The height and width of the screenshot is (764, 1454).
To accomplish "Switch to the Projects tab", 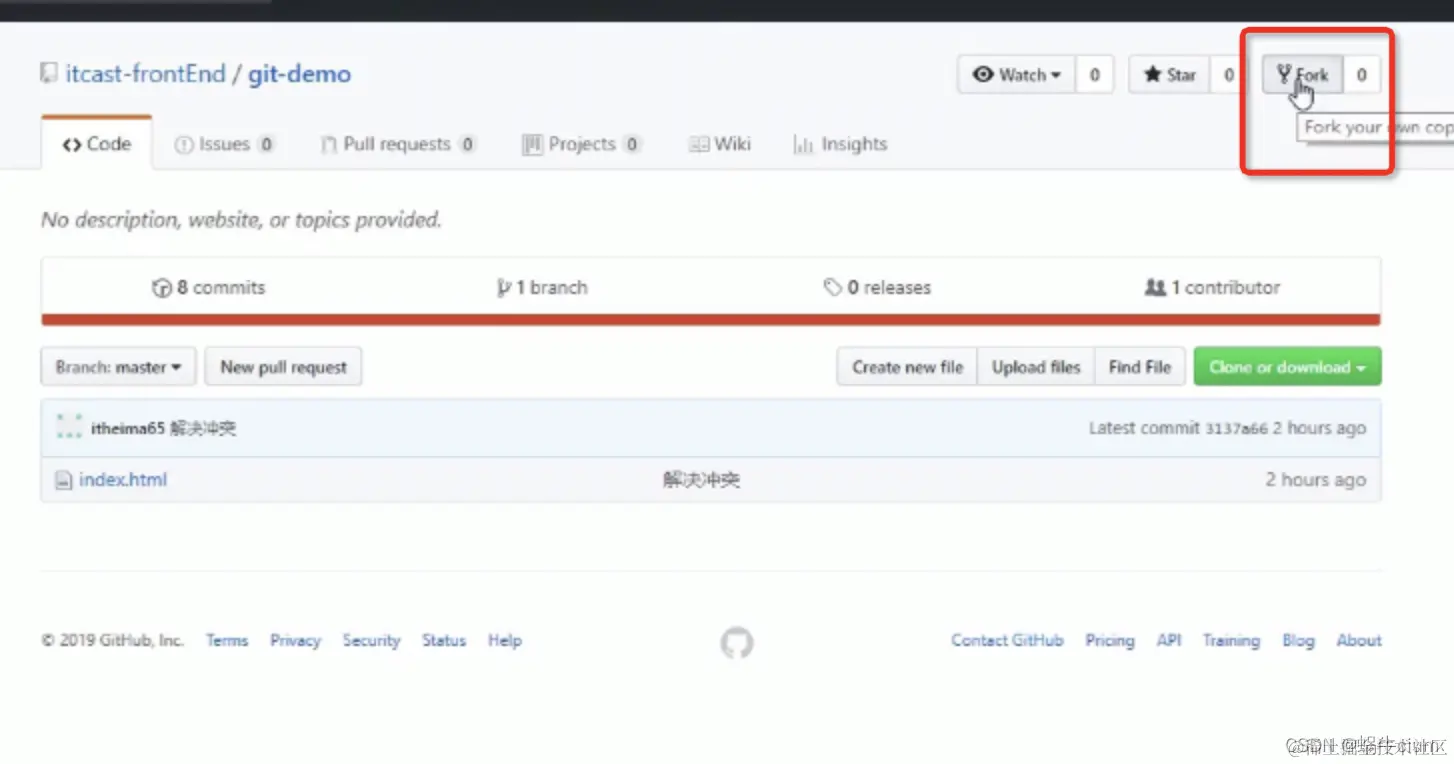I will [x=581, y=144].
